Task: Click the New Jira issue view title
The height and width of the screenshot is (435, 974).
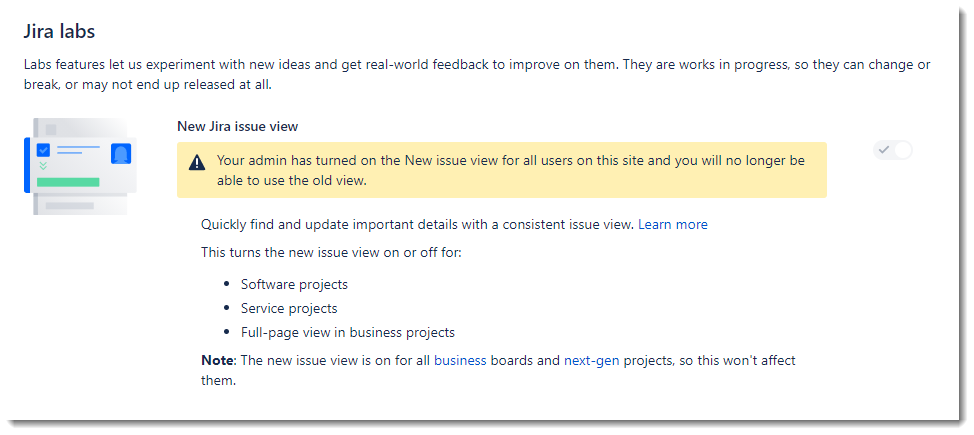Action: click(x=237, y=126)
